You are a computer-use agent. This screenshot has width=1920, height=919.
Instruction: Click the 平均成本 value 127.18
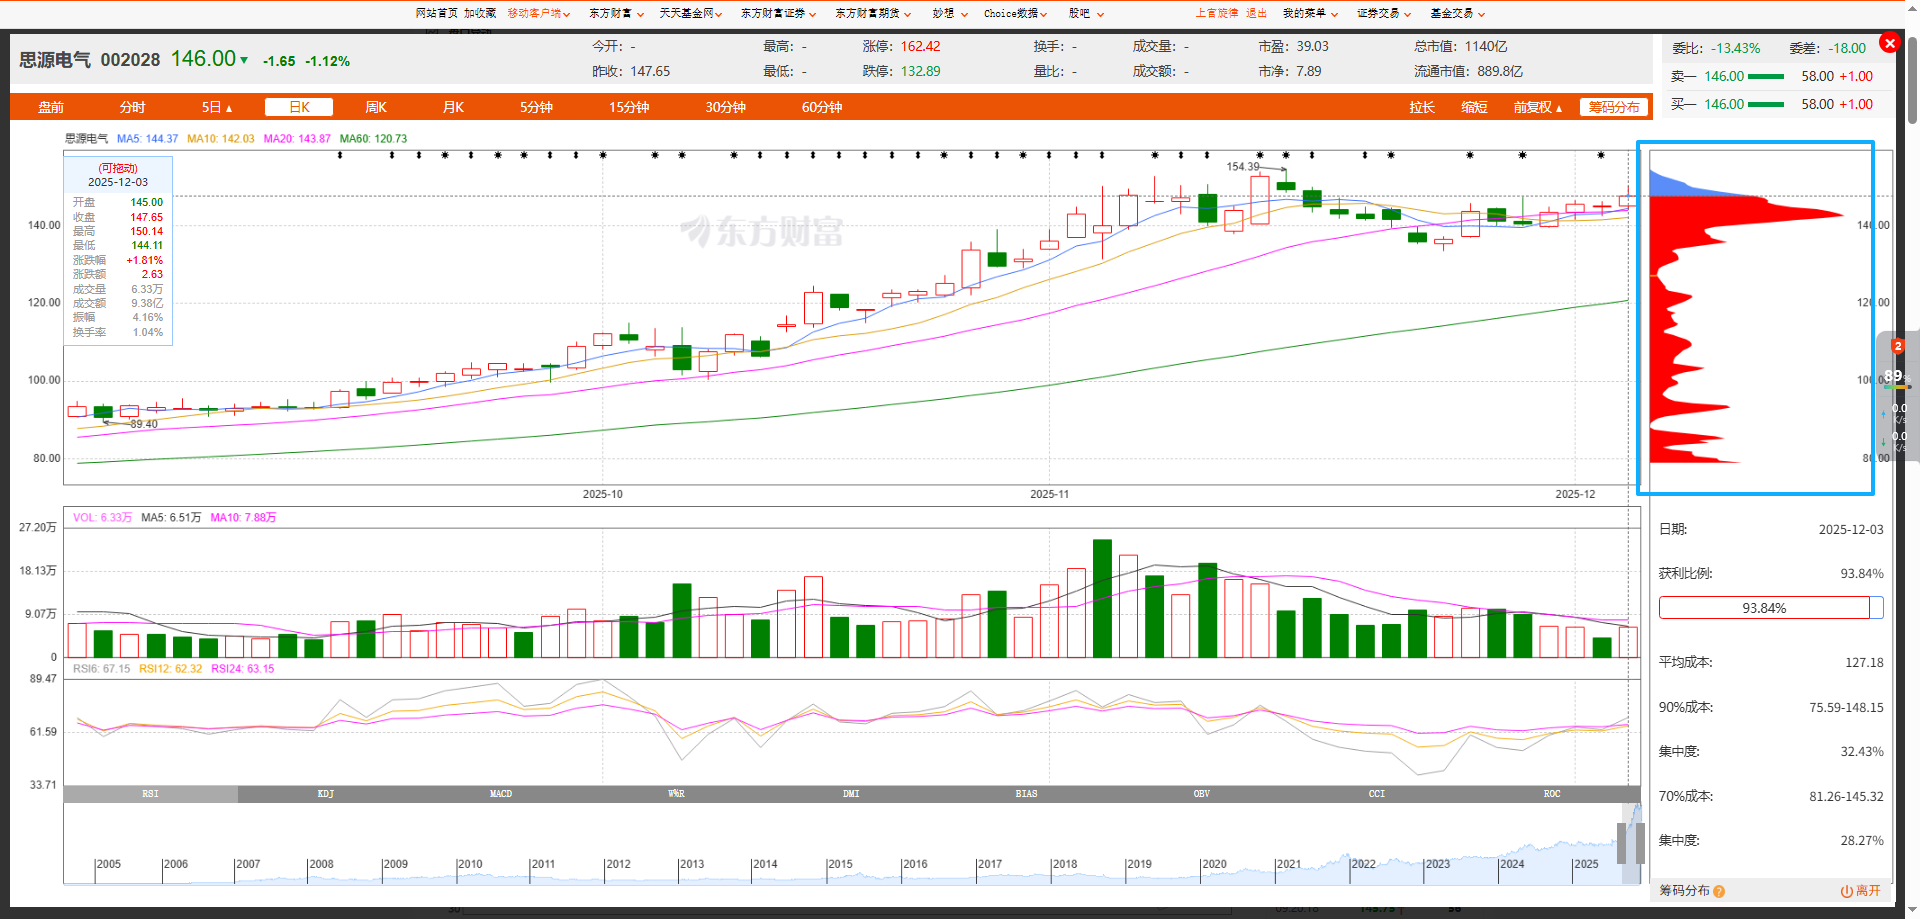1864,662
